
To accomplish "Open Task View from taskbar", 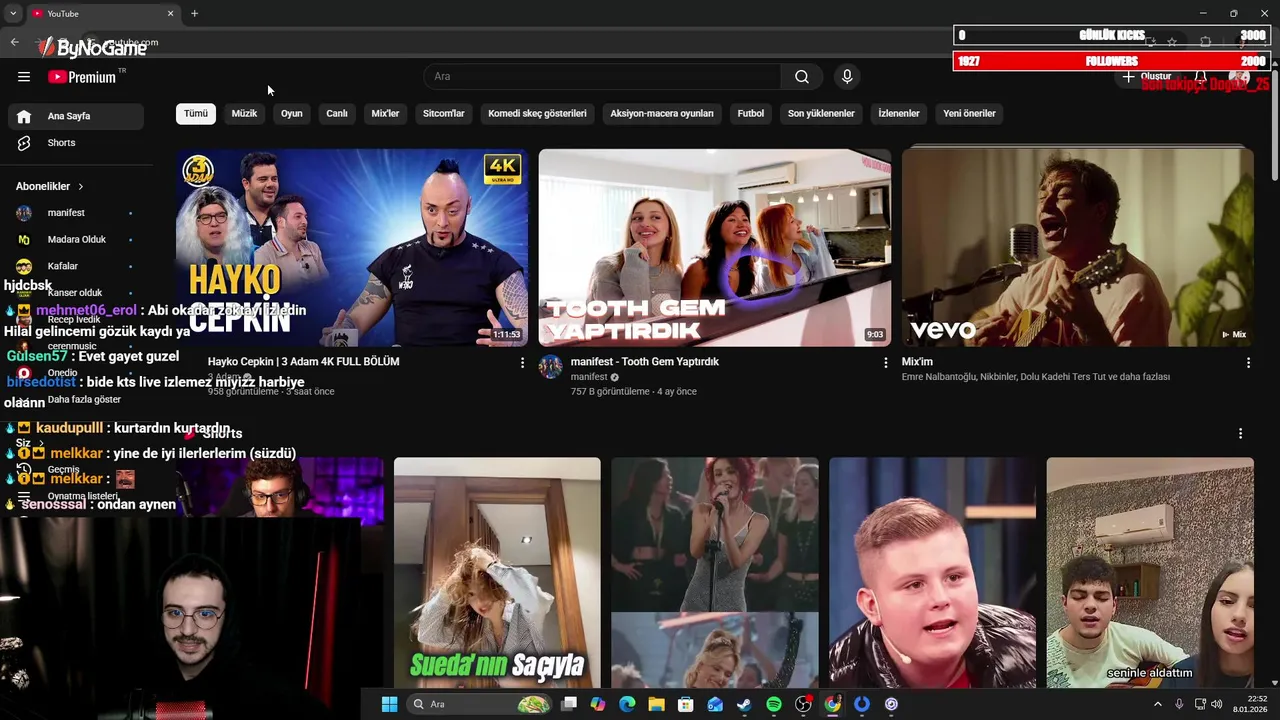I will (569, 704).
